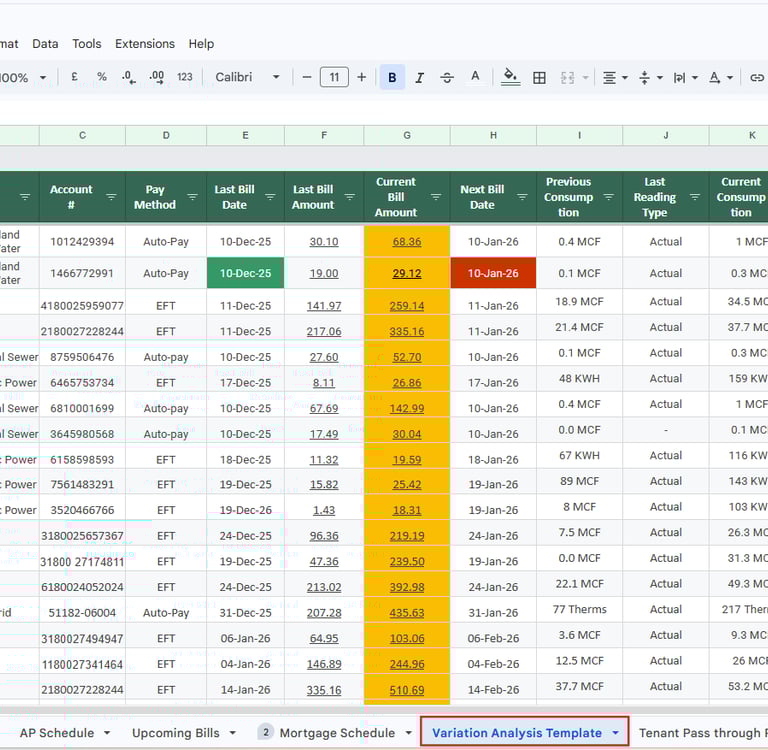Click the increase decimal places icon
This screenshot has height=750, width=768.
(x=156, y=77)
